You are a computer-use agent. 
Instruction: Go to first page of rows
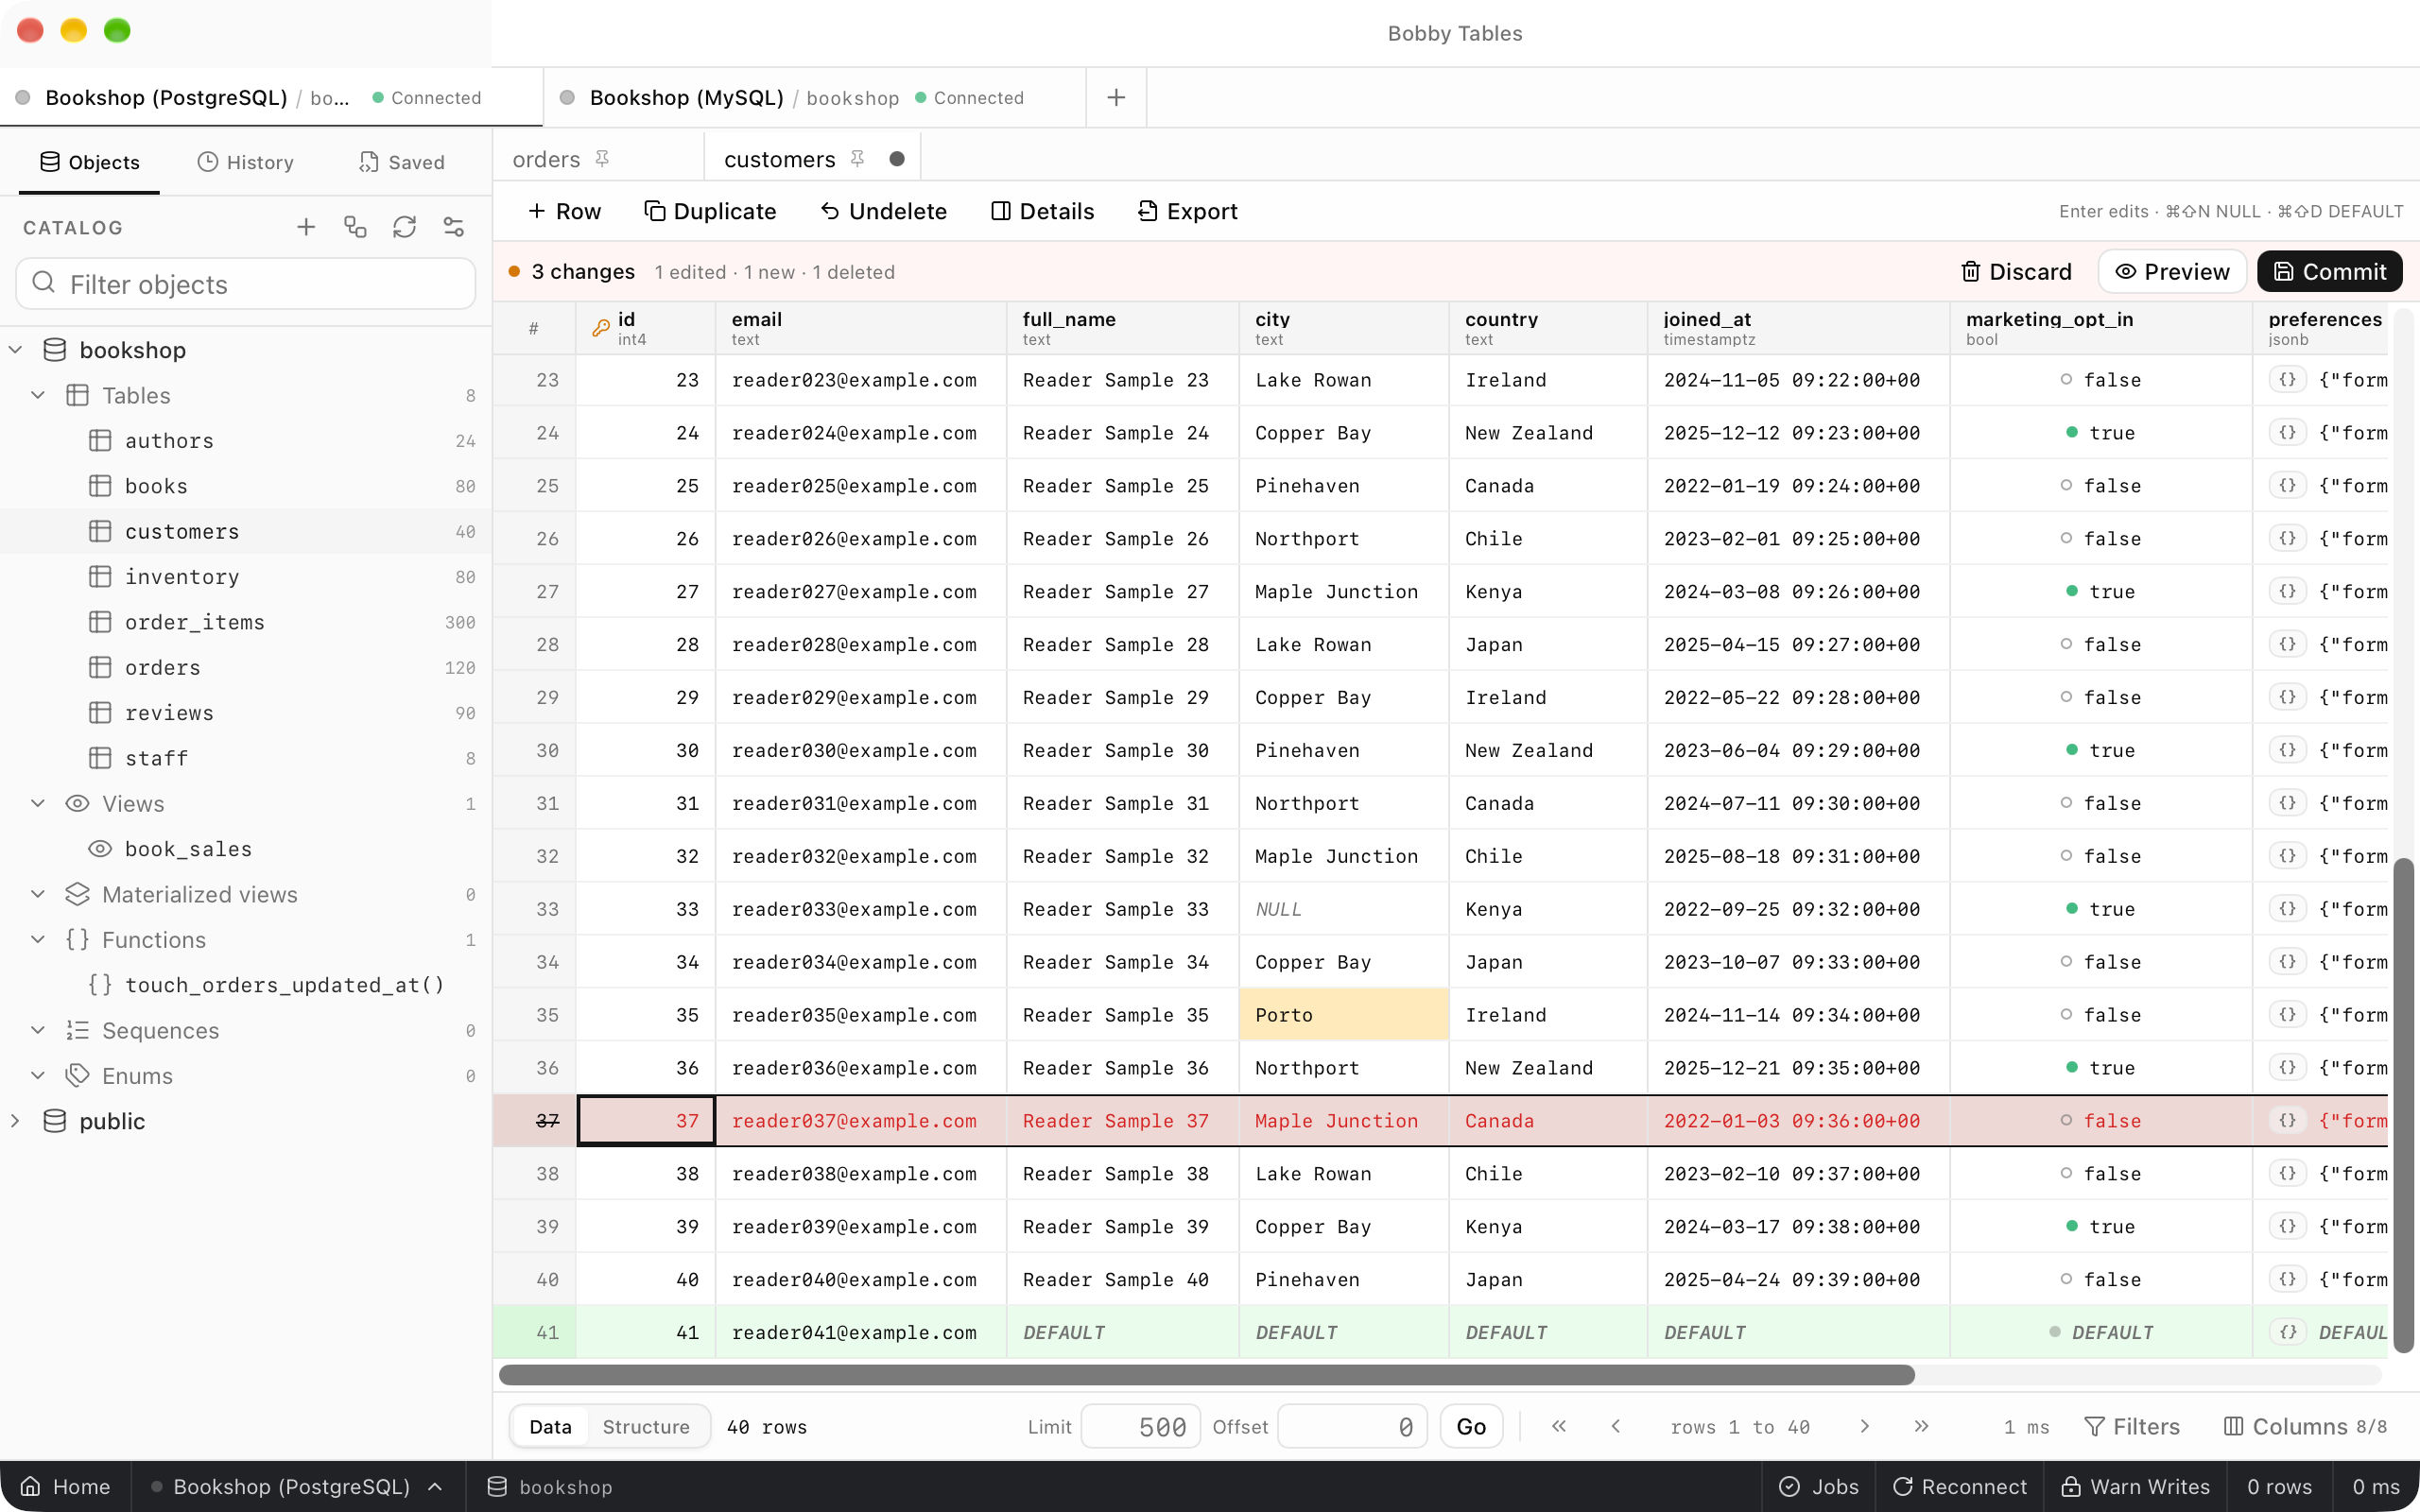point(1559,1426)
